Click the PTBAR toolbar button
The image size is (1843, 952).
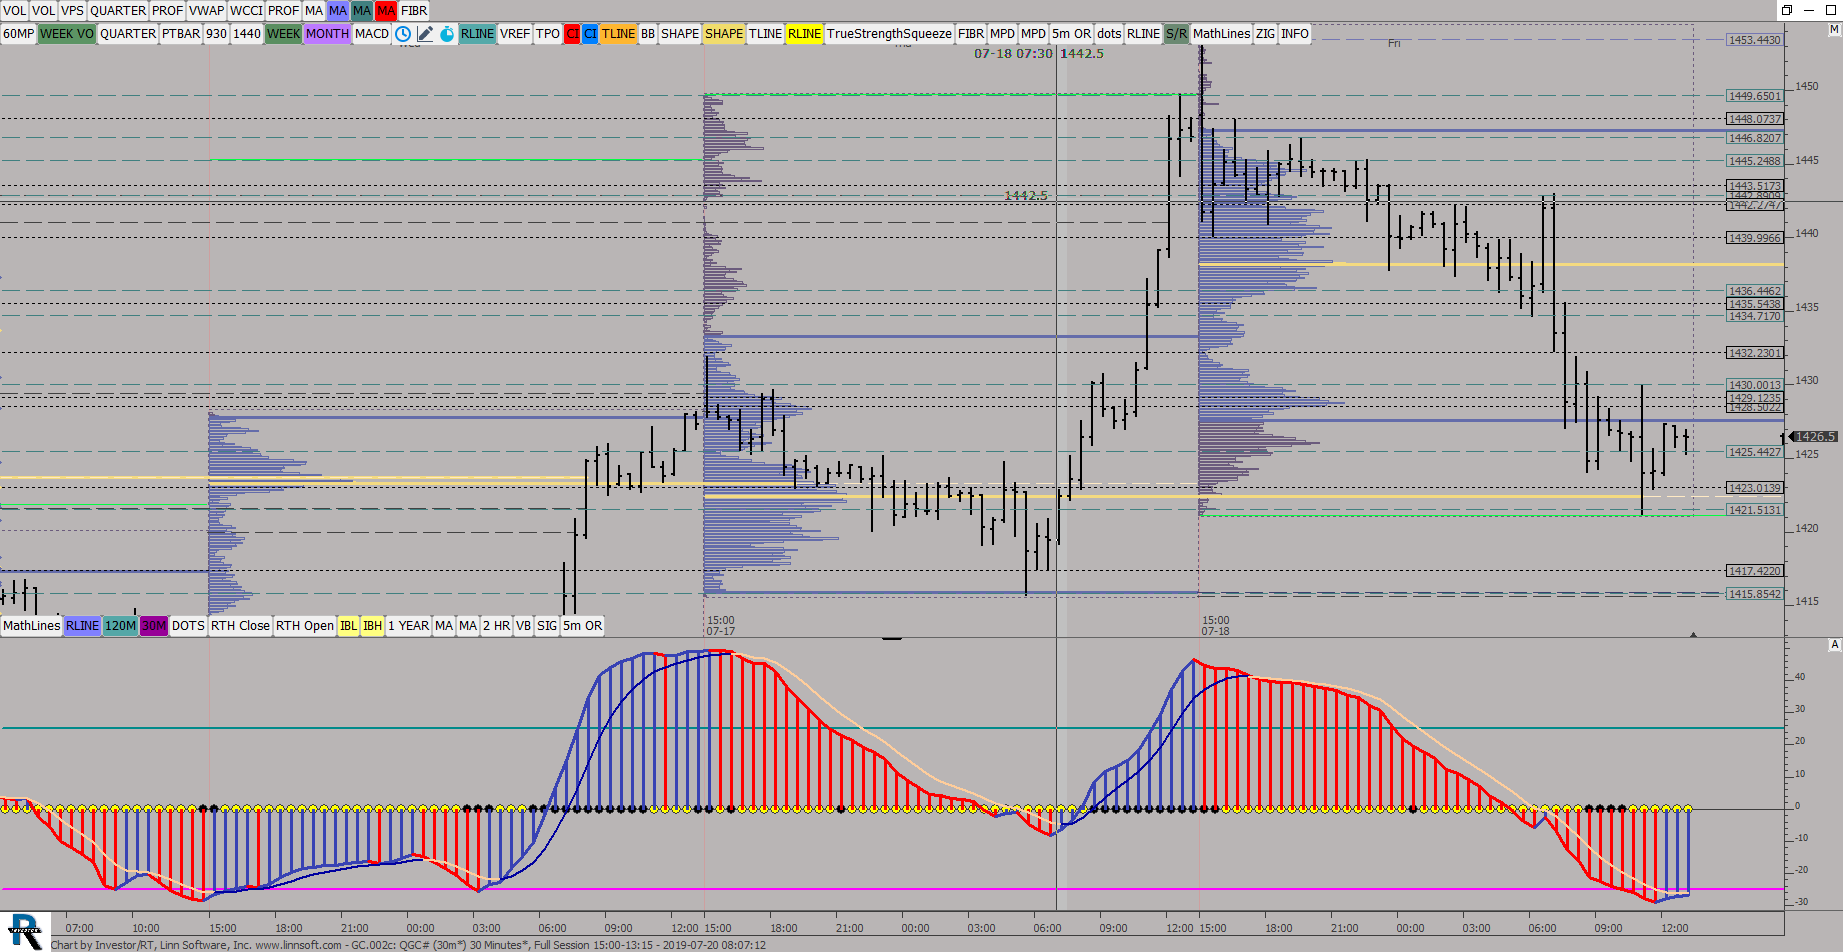[181, 34]
